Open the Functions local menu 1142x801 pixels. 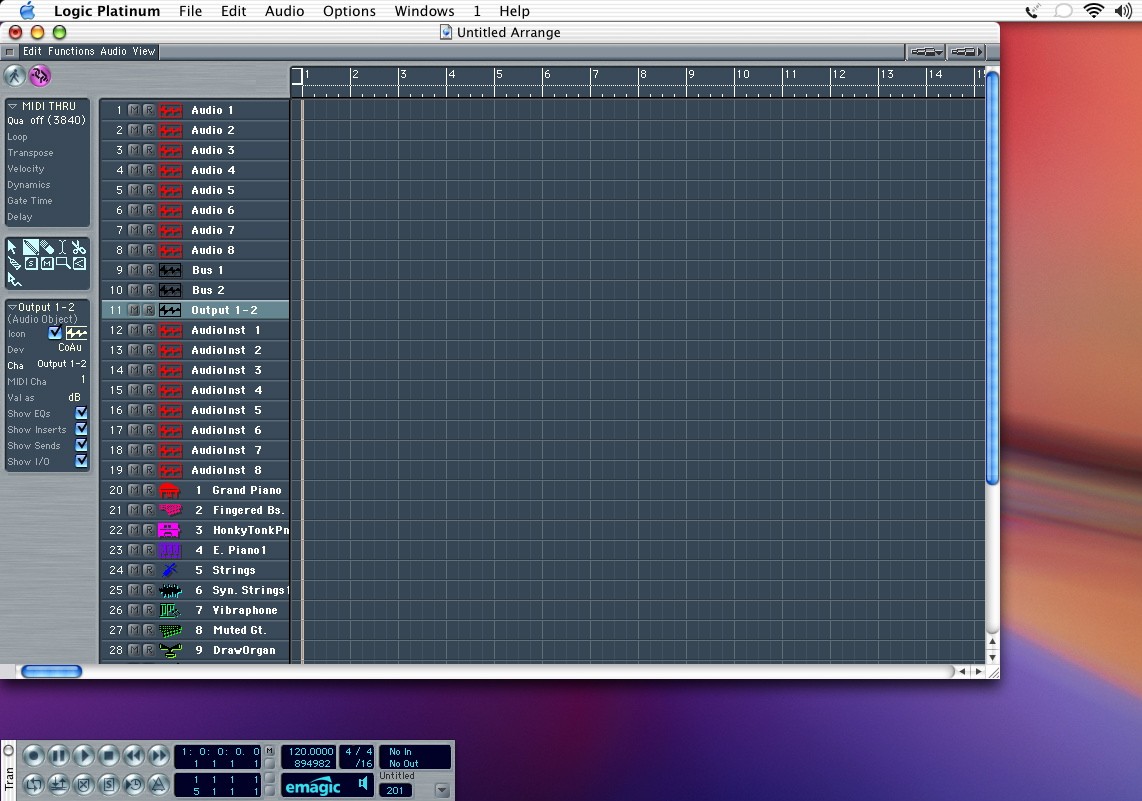pyautogui.click(x=71, y=51)
